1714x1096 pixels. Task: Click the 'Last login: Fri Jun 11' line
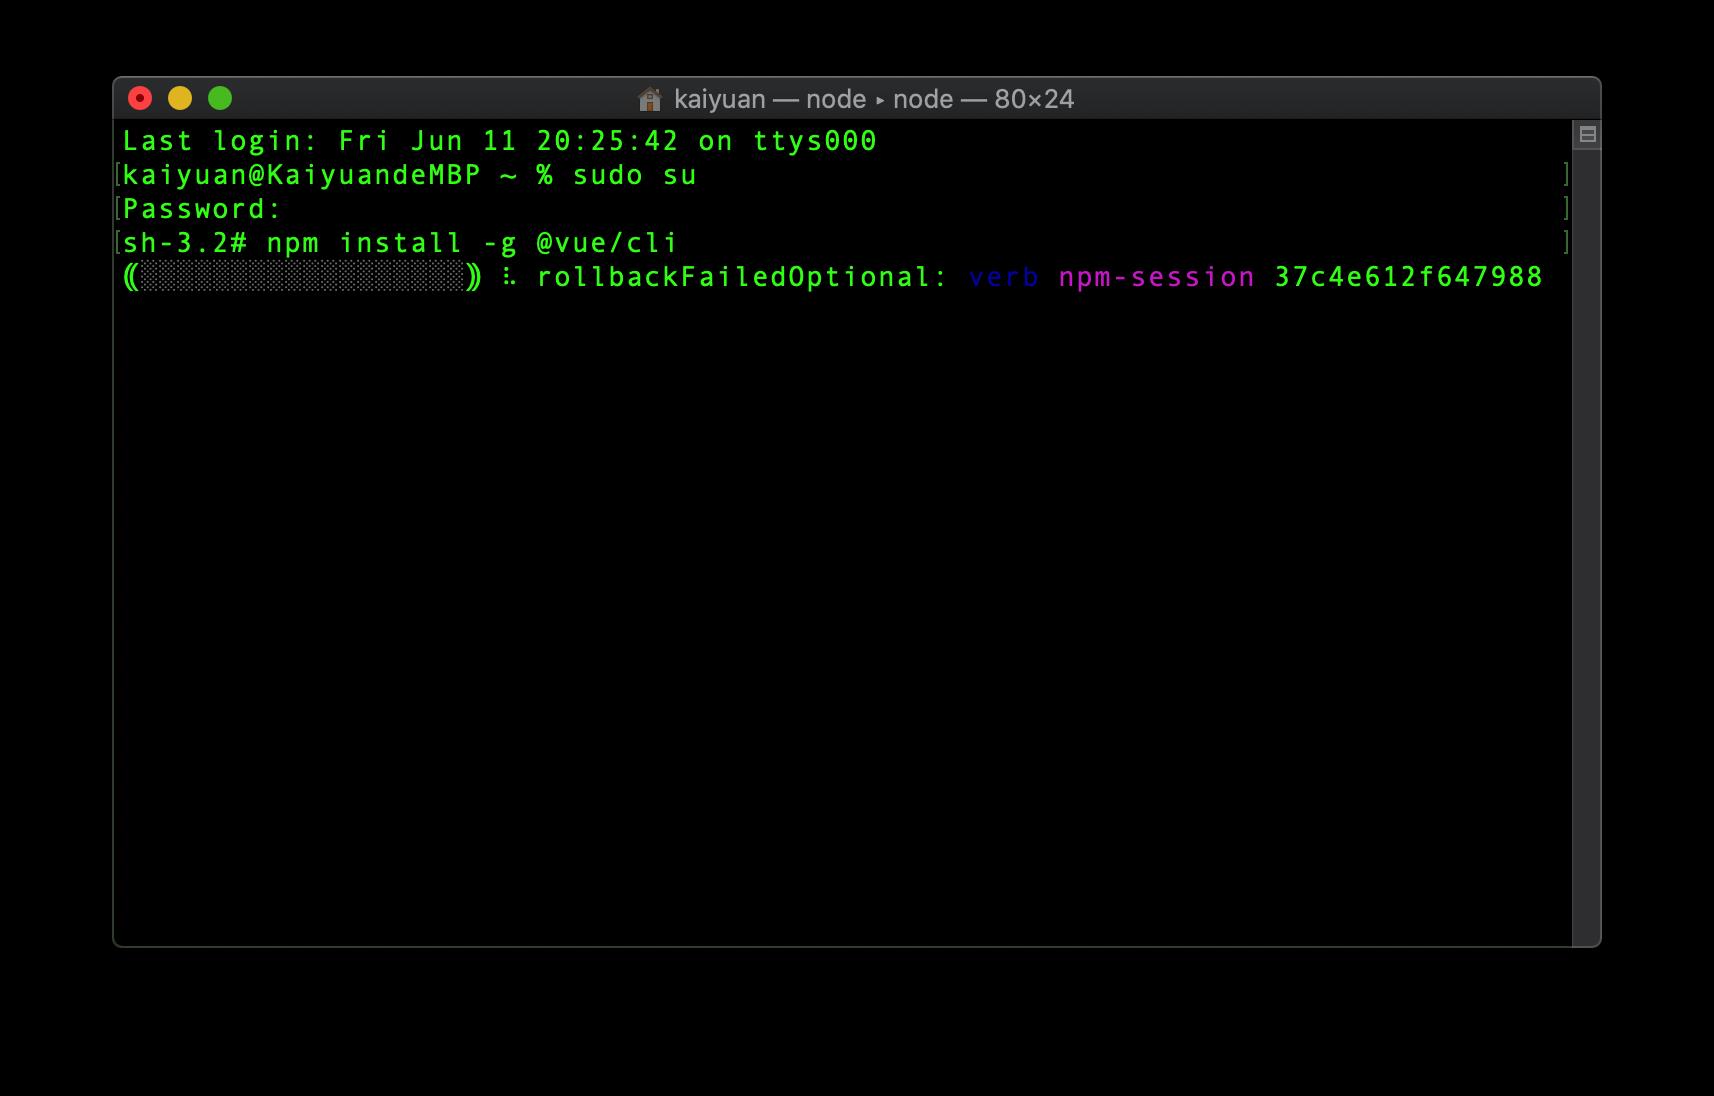500,141
